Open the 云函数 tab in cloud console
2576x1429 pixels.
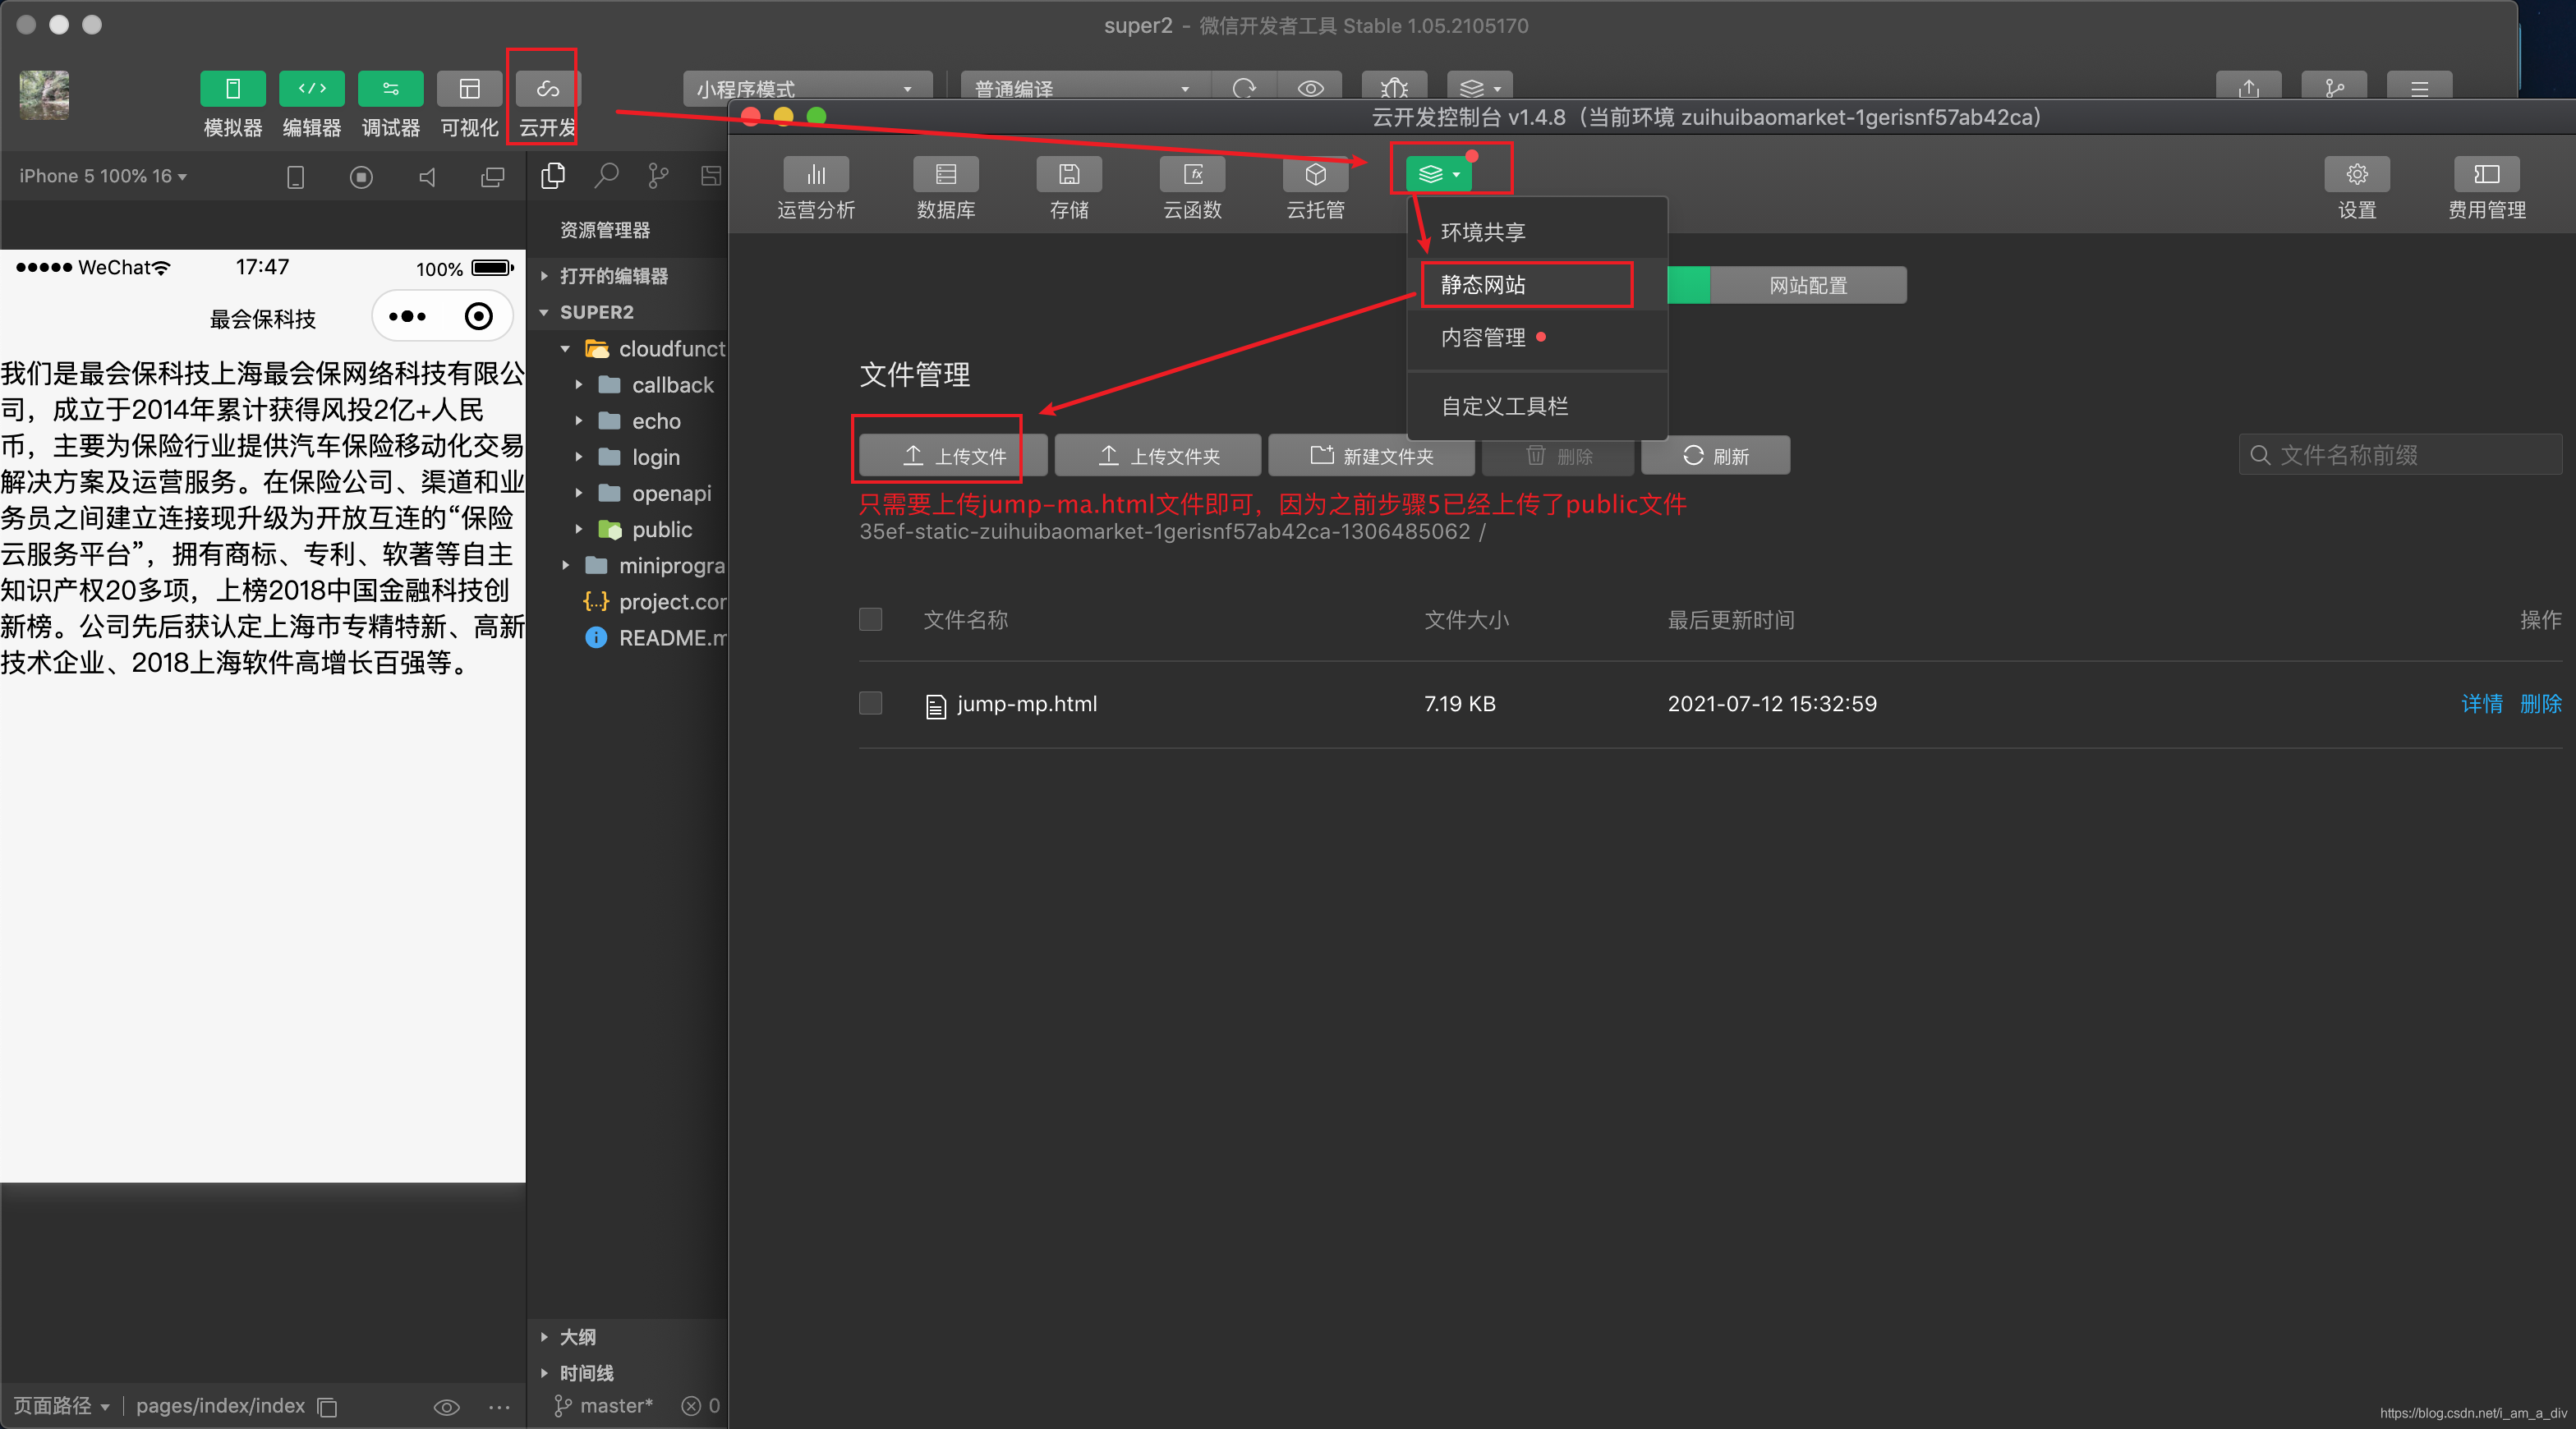click(1192, 188)
